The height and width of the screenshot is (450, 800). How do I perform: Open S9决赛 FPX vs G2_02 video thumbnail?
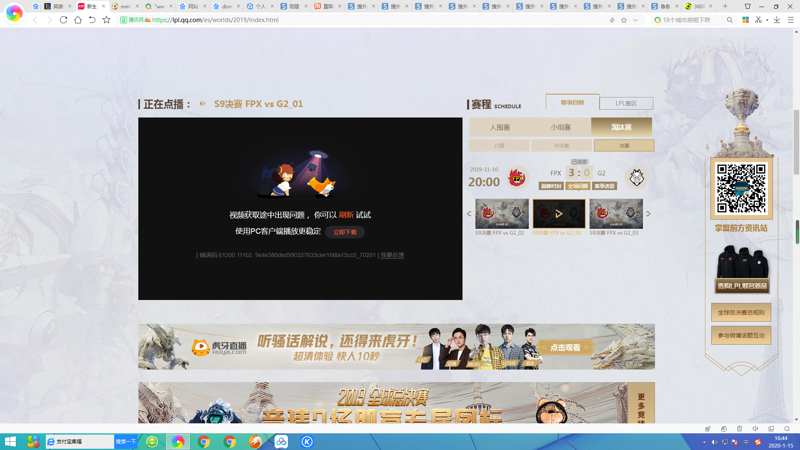tap(502, 214)
